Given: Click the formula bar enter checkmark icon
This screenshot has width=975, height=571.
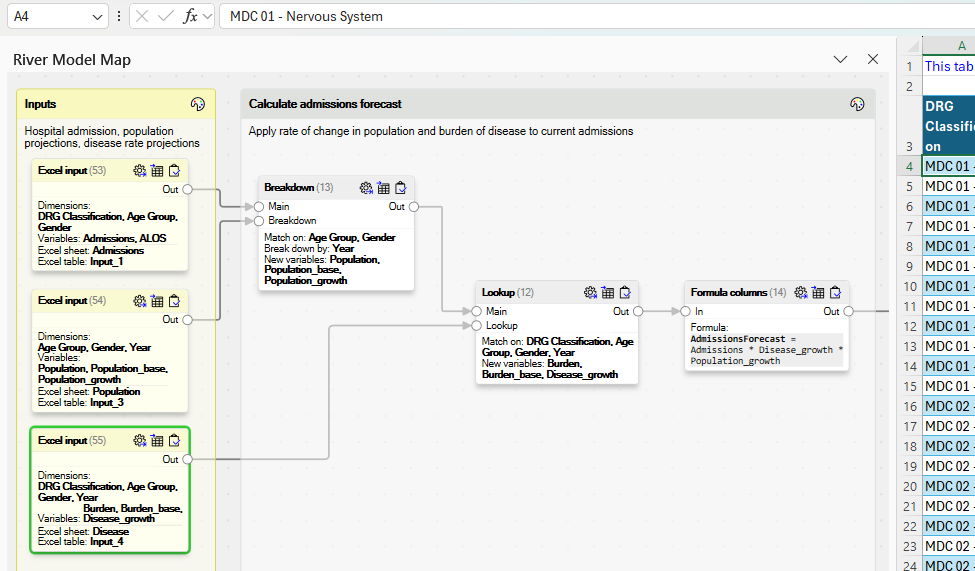Looking at the screenshot, I should click(x=166, y=17).
